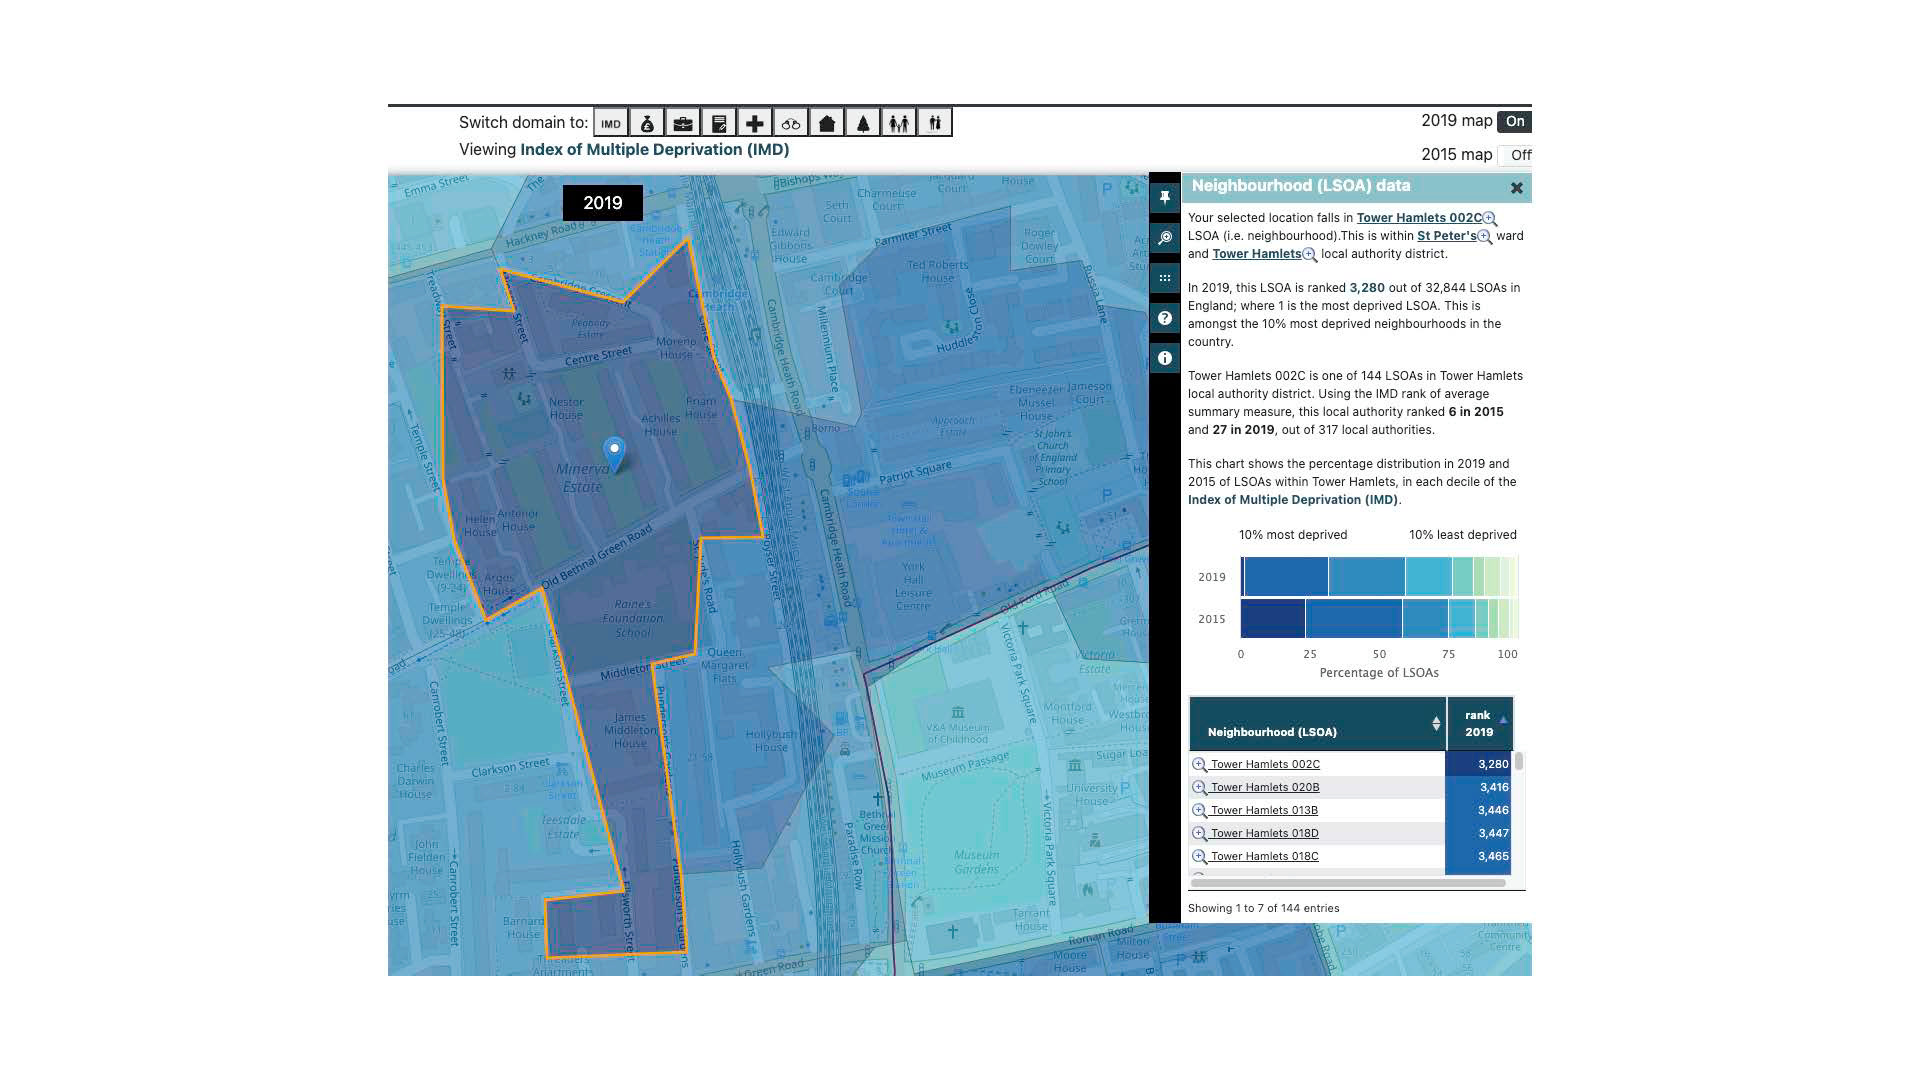Select Living environment domain (tree icon)
Viewport: 1920px width, 1080px height.
[863, 123]
